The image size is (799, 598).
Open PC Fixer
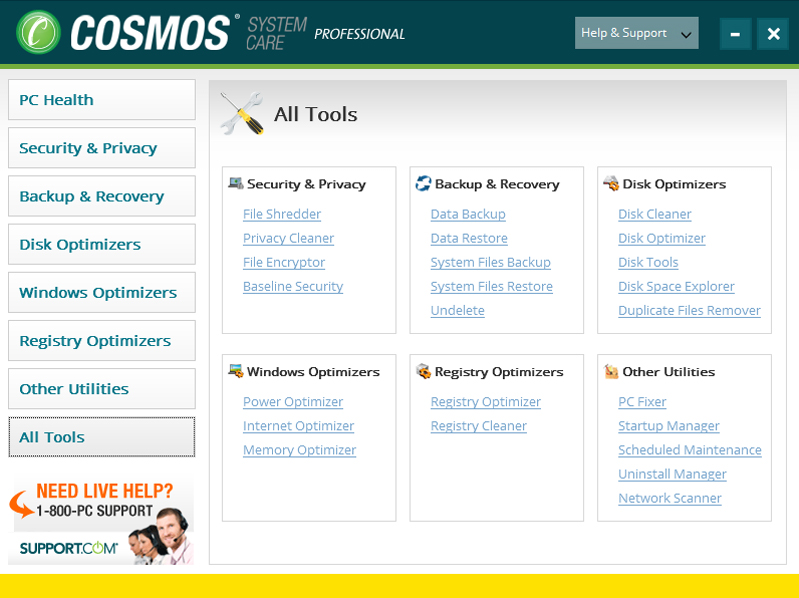[x=642, y=401]
